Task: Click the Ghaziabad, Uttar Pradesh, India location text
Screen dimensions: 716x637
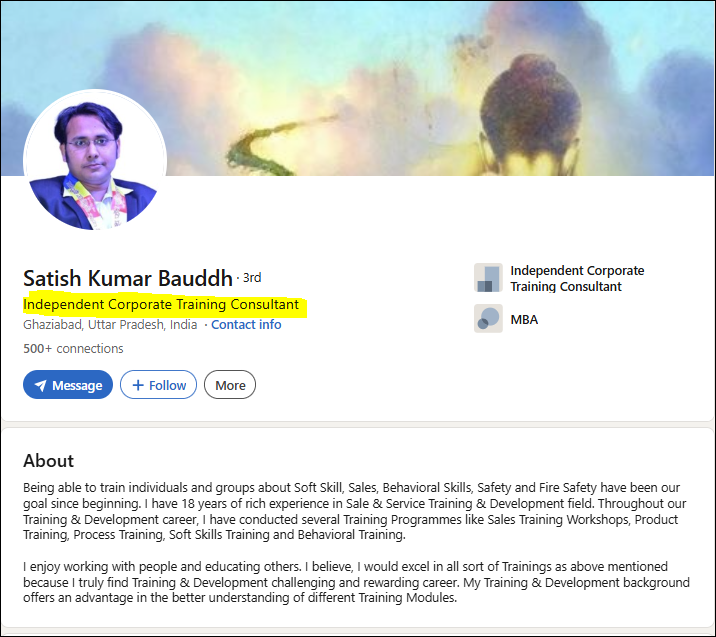Action: click(110, 325)
